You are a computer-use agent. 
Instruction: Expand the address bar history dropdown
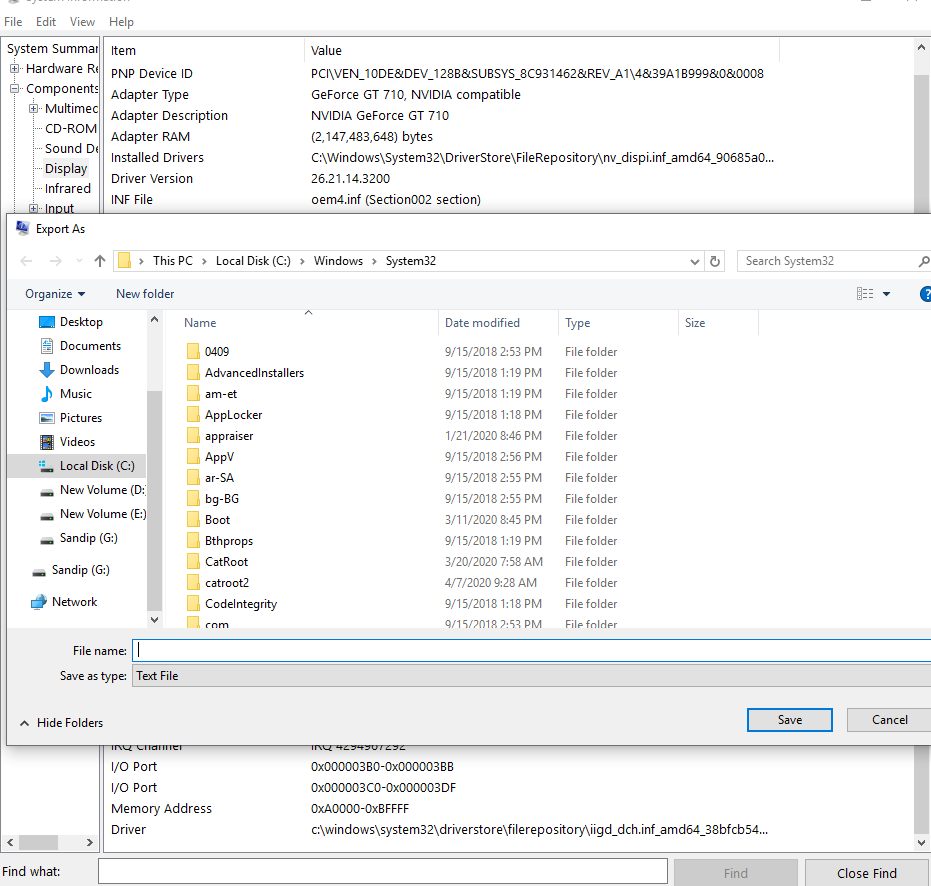[x=696, y=261]
